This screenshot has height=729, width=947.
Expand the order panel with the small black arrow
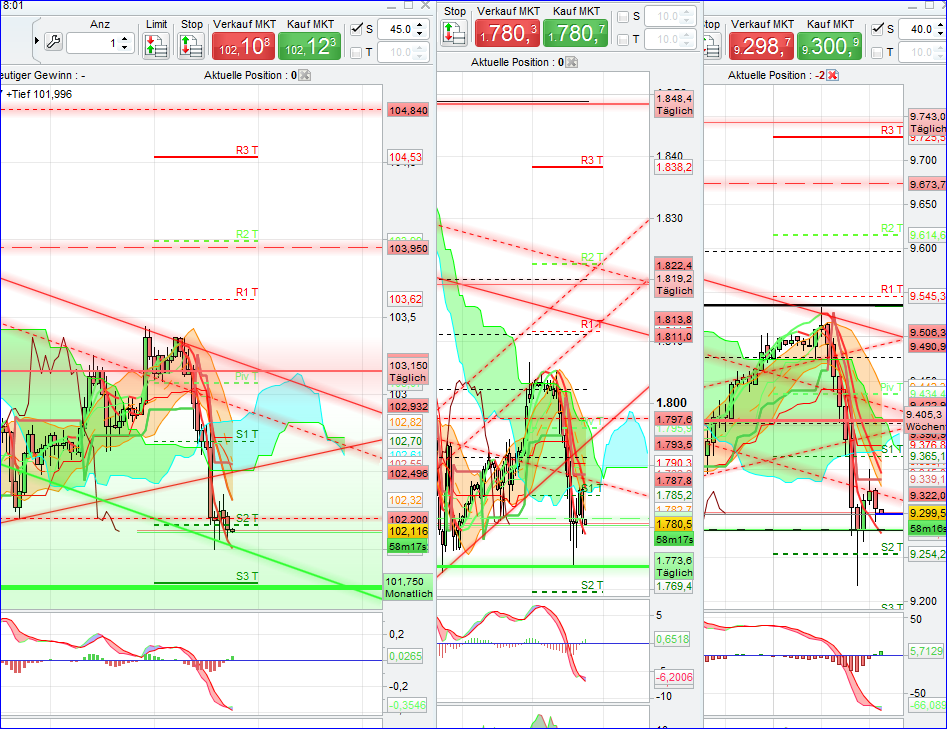[x=38, y=40]
